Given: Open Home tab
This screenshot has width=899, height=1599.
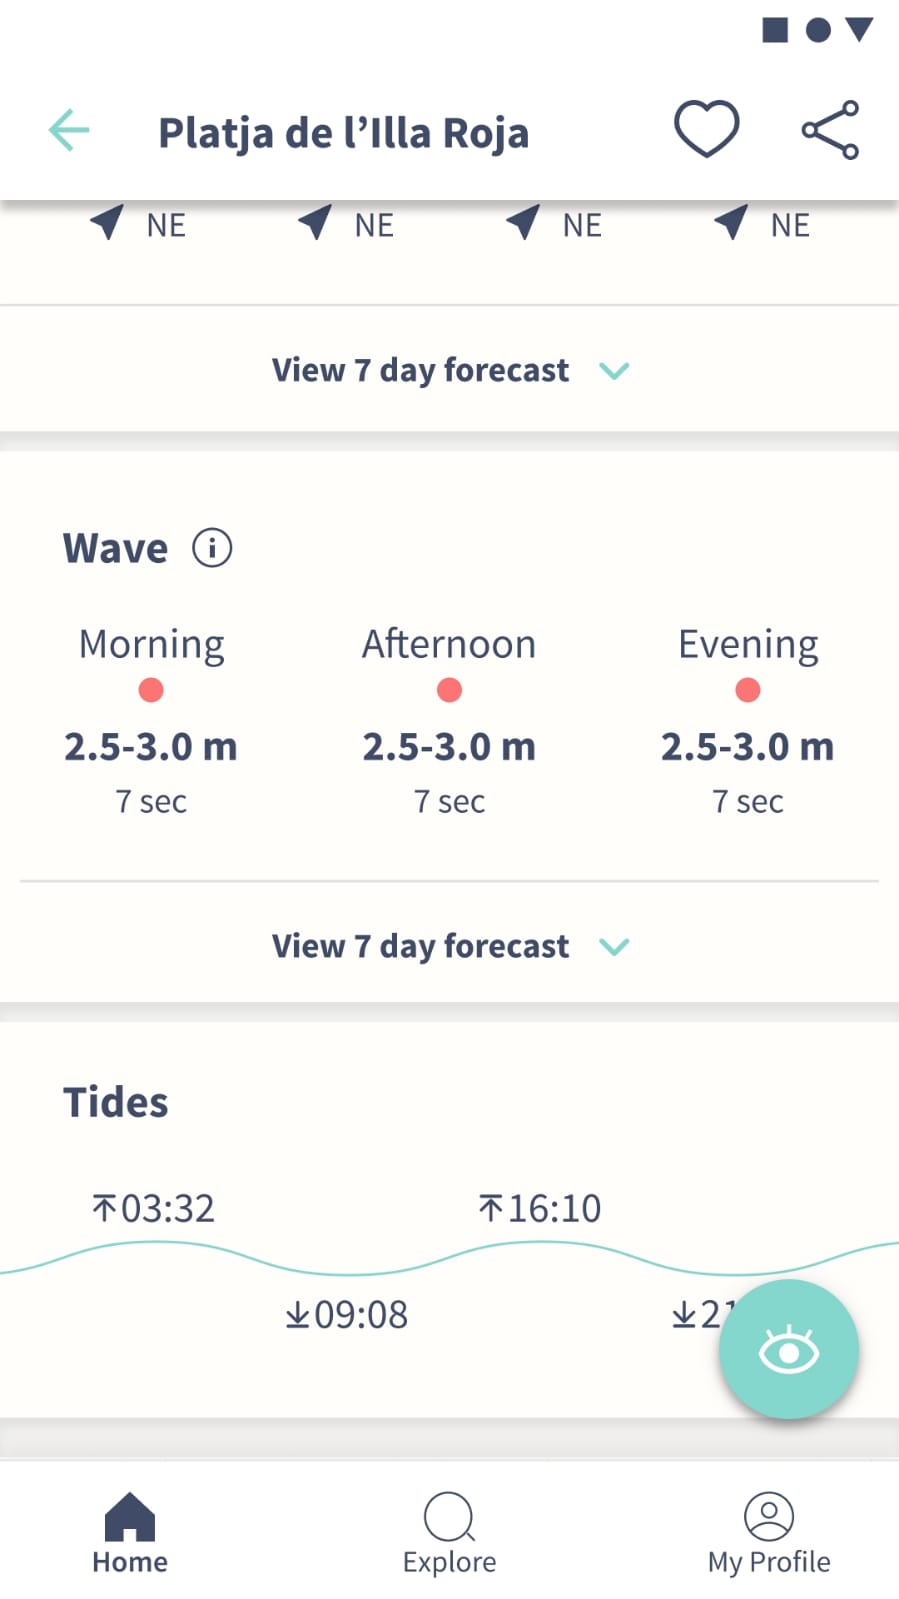Looking at the screenshot, I should 130,1534.
